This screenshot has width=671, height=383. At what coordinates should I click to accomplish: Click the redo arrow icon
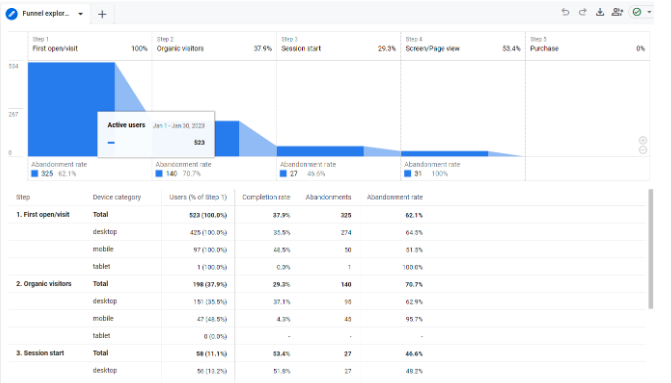click(582, 12)
